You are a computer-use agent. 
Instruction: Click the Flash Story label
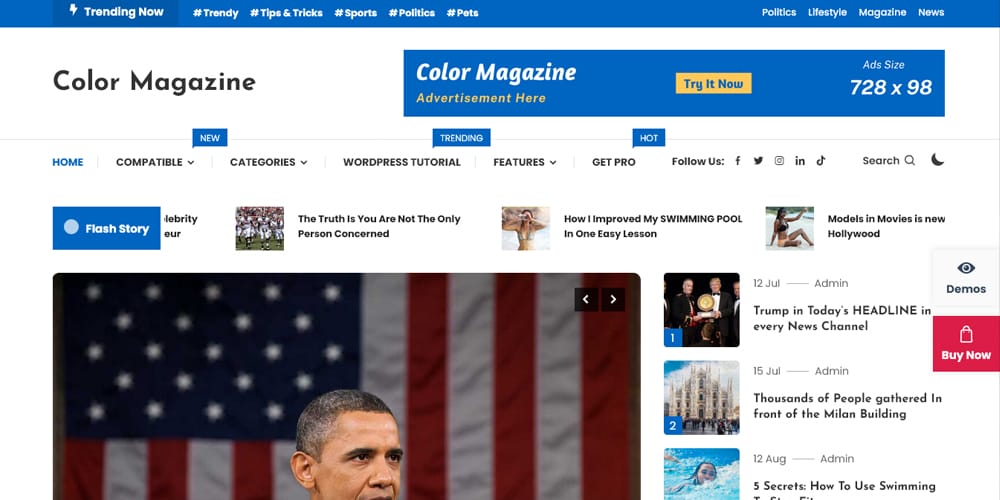(107, 228)
